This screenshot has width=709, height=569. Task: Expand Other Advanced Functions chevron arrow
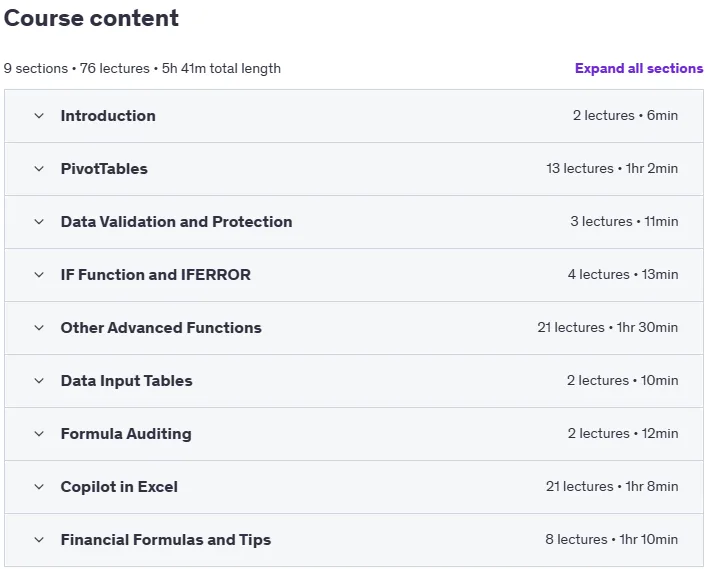(x=39, y=327)
